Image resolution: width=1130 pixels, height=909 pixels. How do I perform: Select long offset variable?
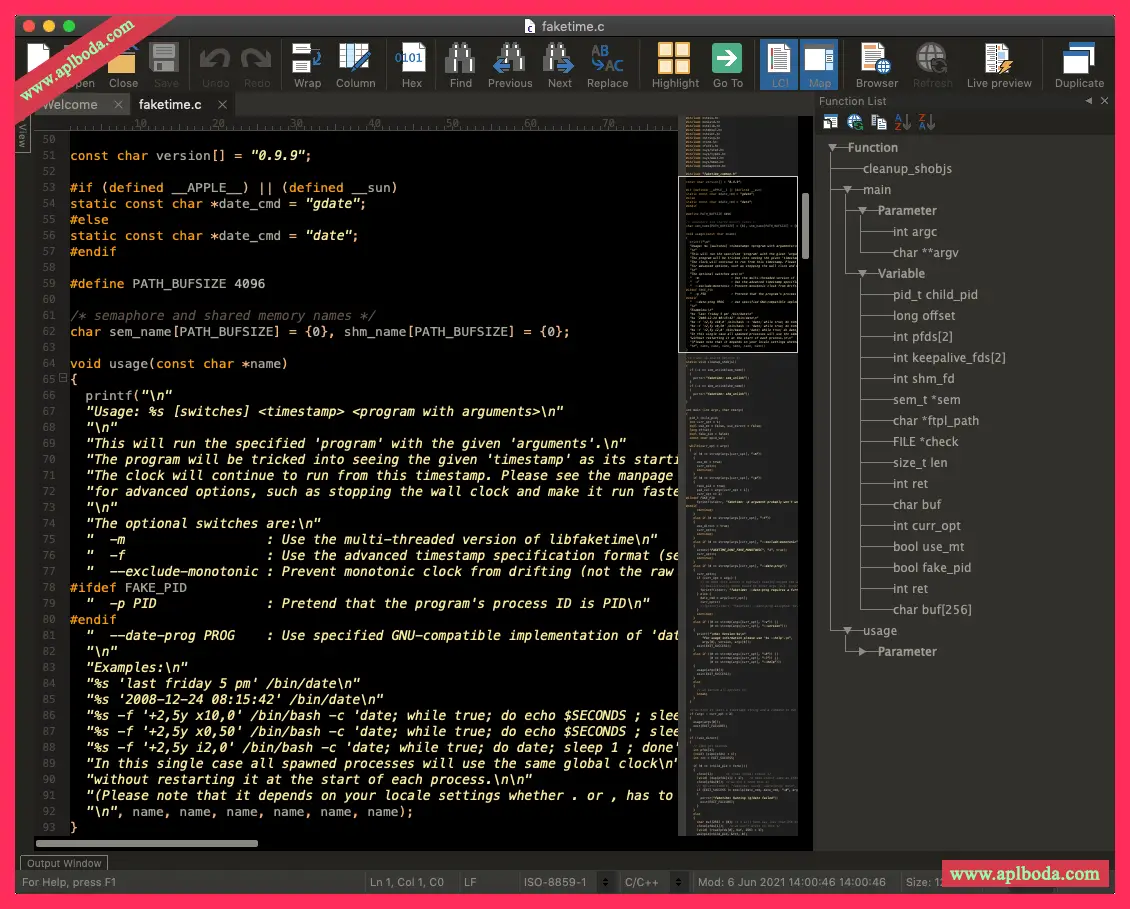923,315
